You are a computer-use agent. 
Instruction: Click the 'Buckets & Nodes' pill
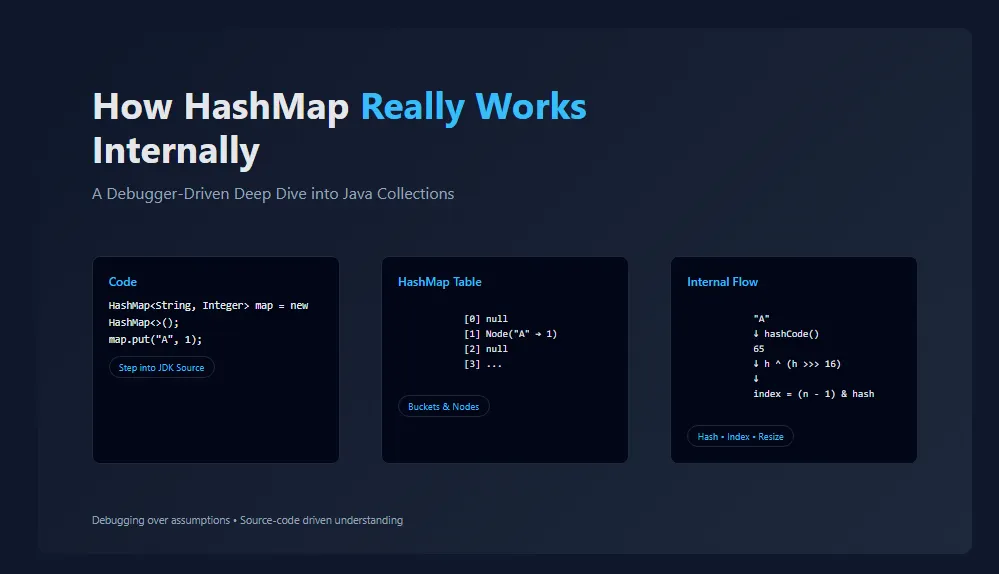pyautogui.click(x=443, y=406)
